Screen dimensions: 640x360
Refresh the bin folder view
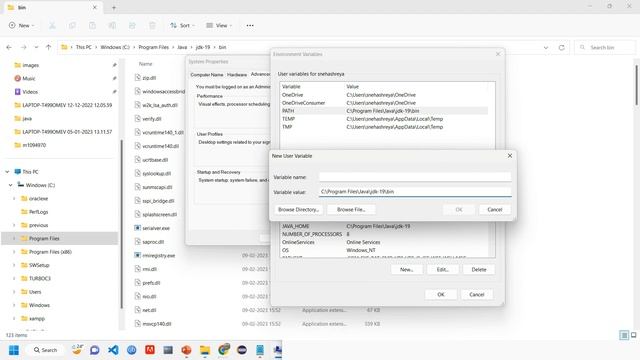[x=562, y=47]
